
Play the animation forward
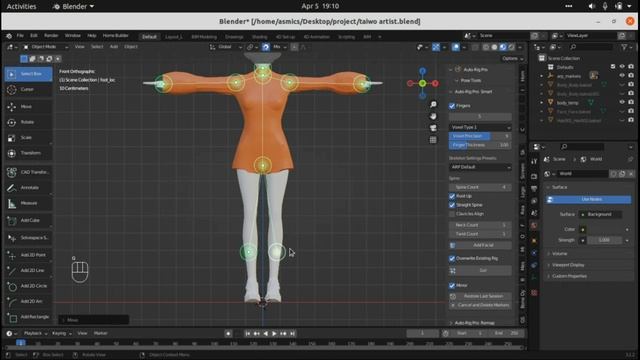click(x=274, y=333)
